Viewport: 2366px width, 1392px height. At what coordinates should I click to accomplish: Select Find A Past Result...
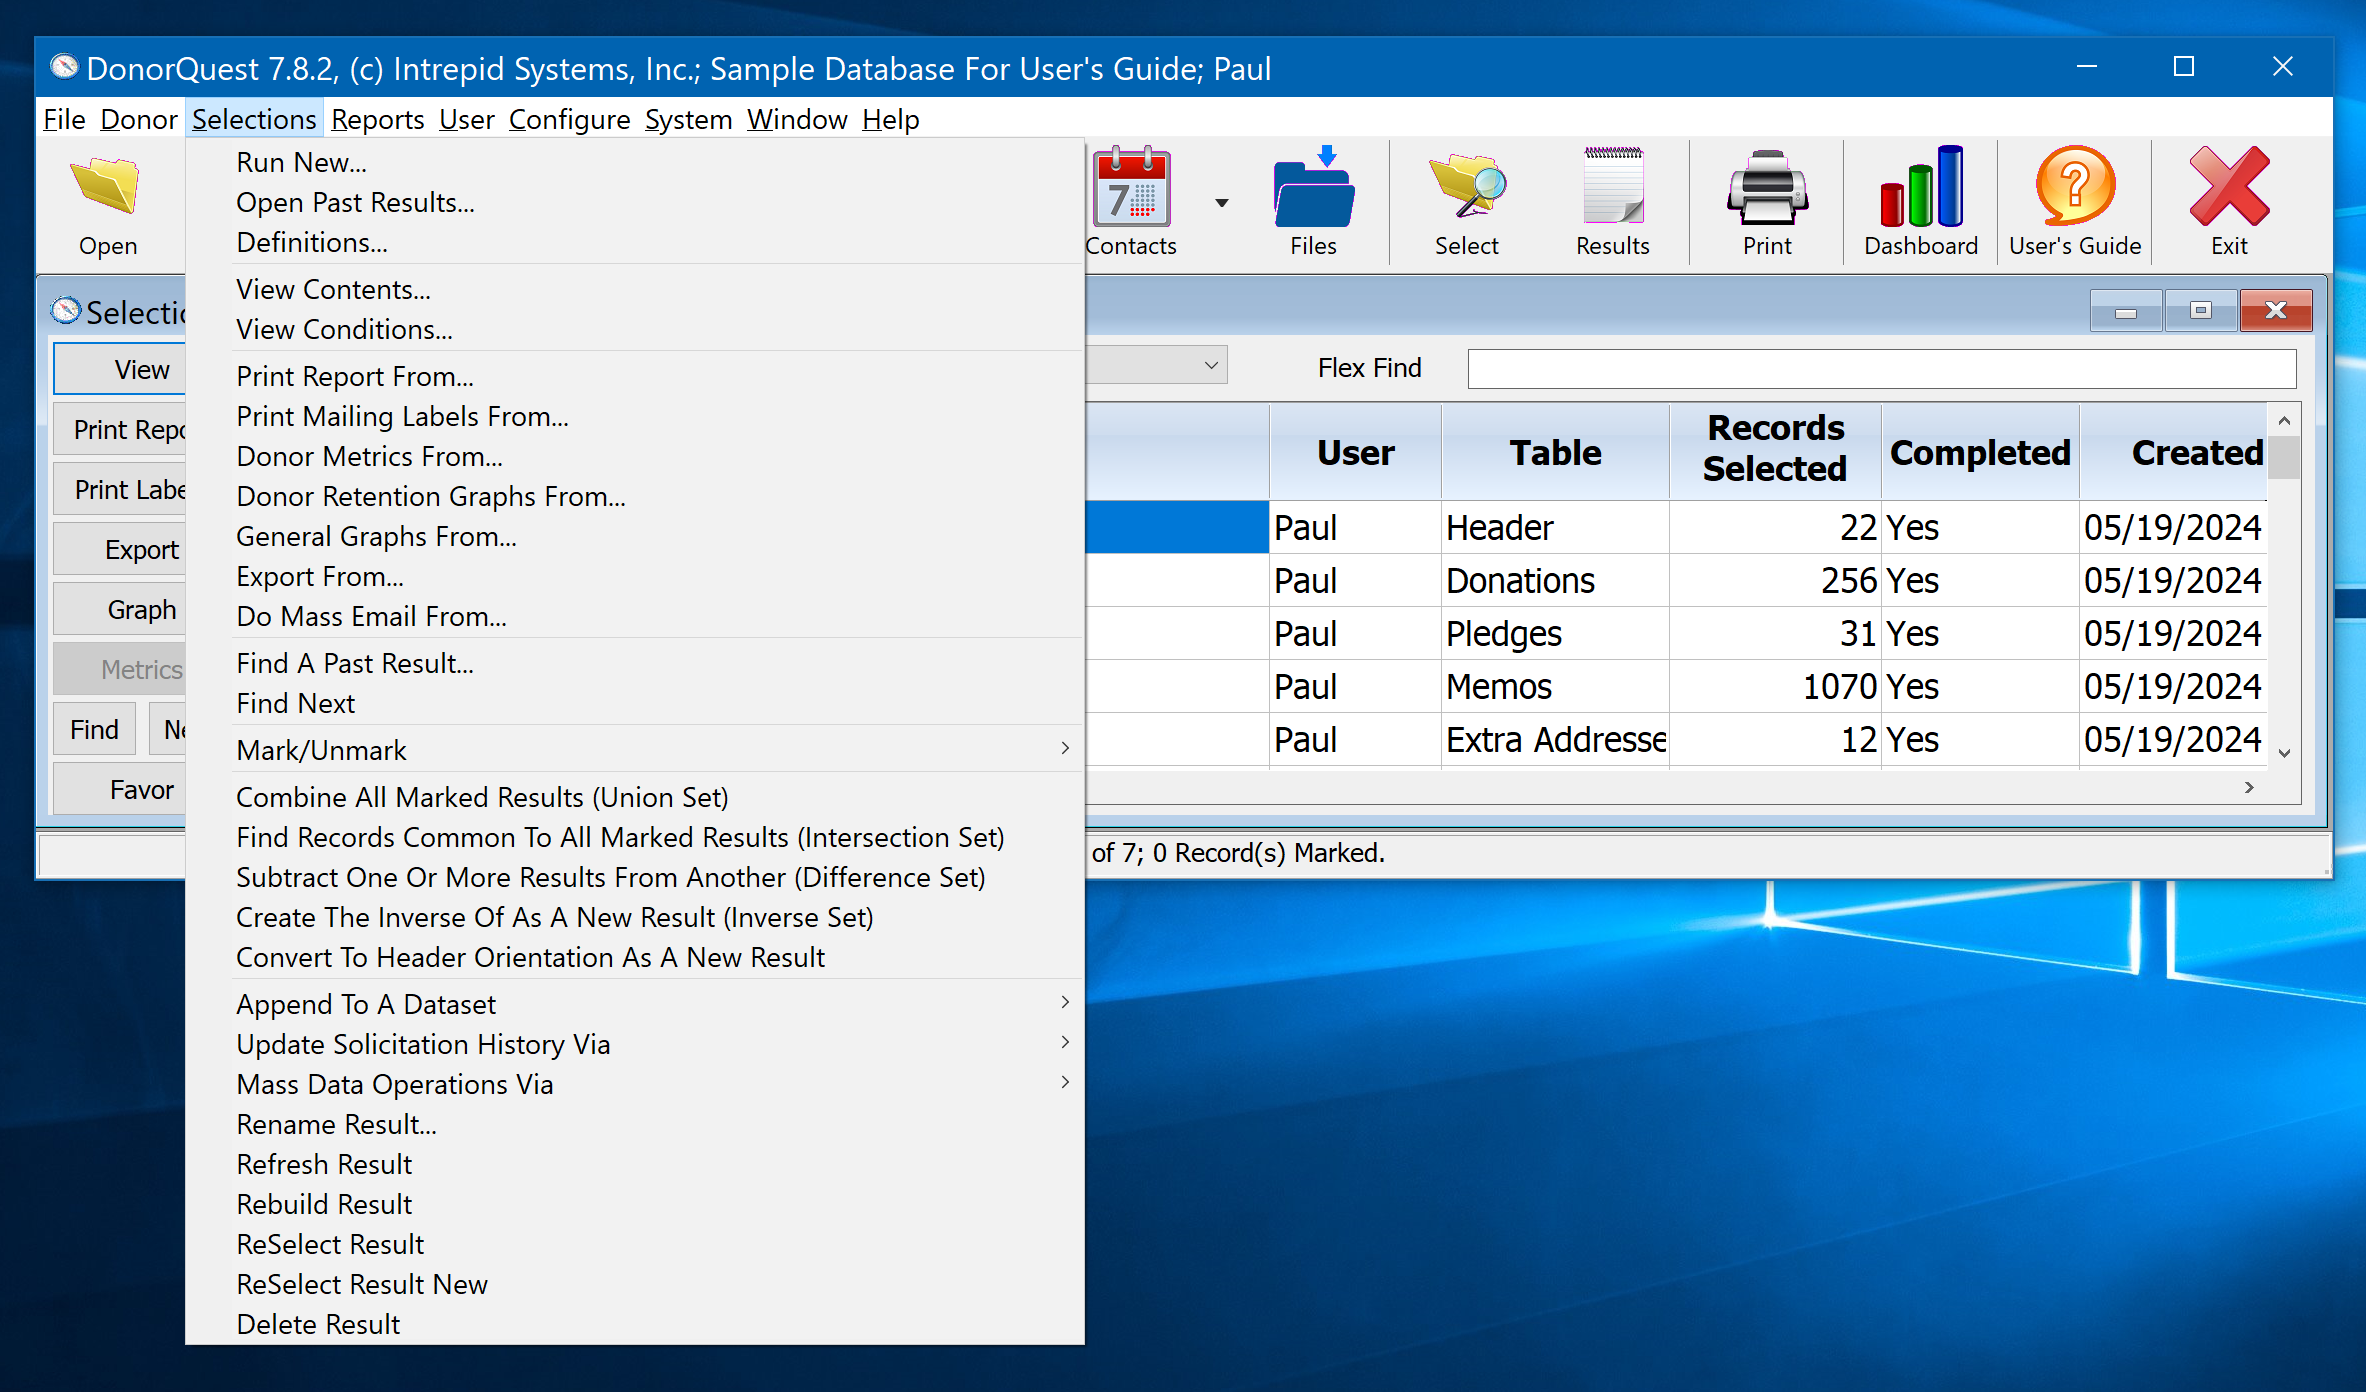[x=635, y=663]
